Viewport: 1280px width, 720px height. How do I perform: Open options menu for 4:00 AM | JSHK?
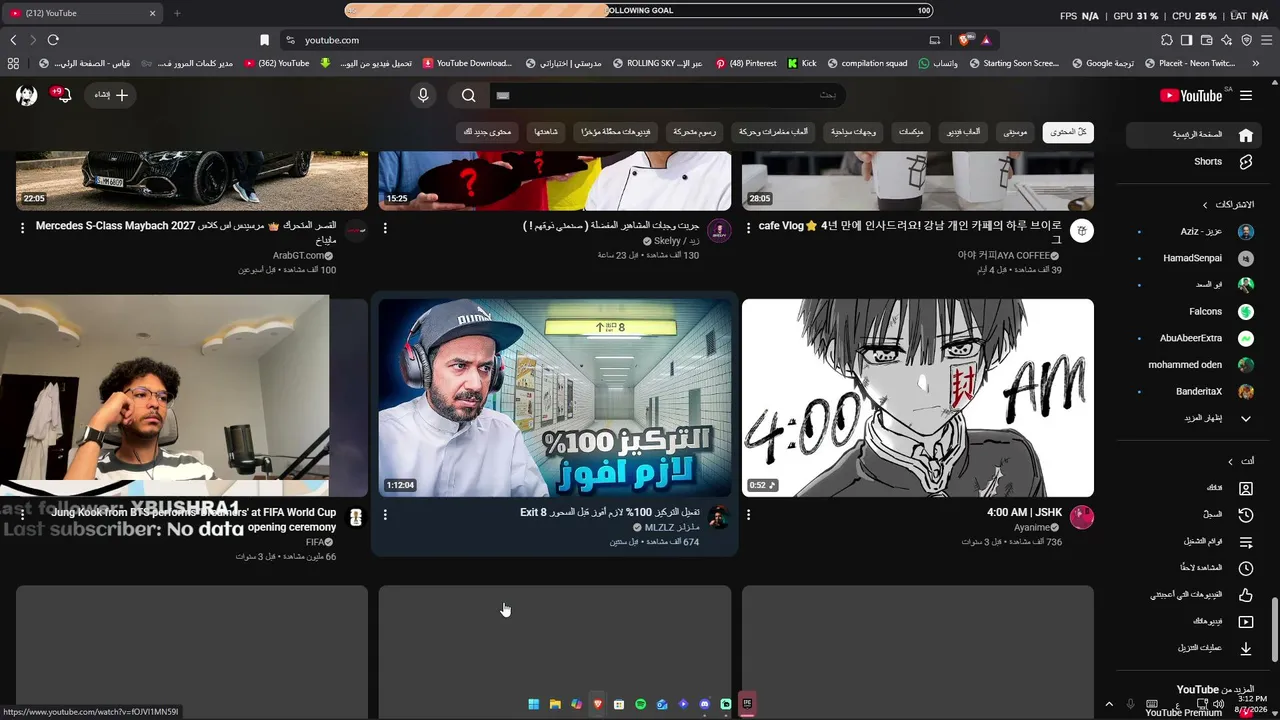click(748, 515)
